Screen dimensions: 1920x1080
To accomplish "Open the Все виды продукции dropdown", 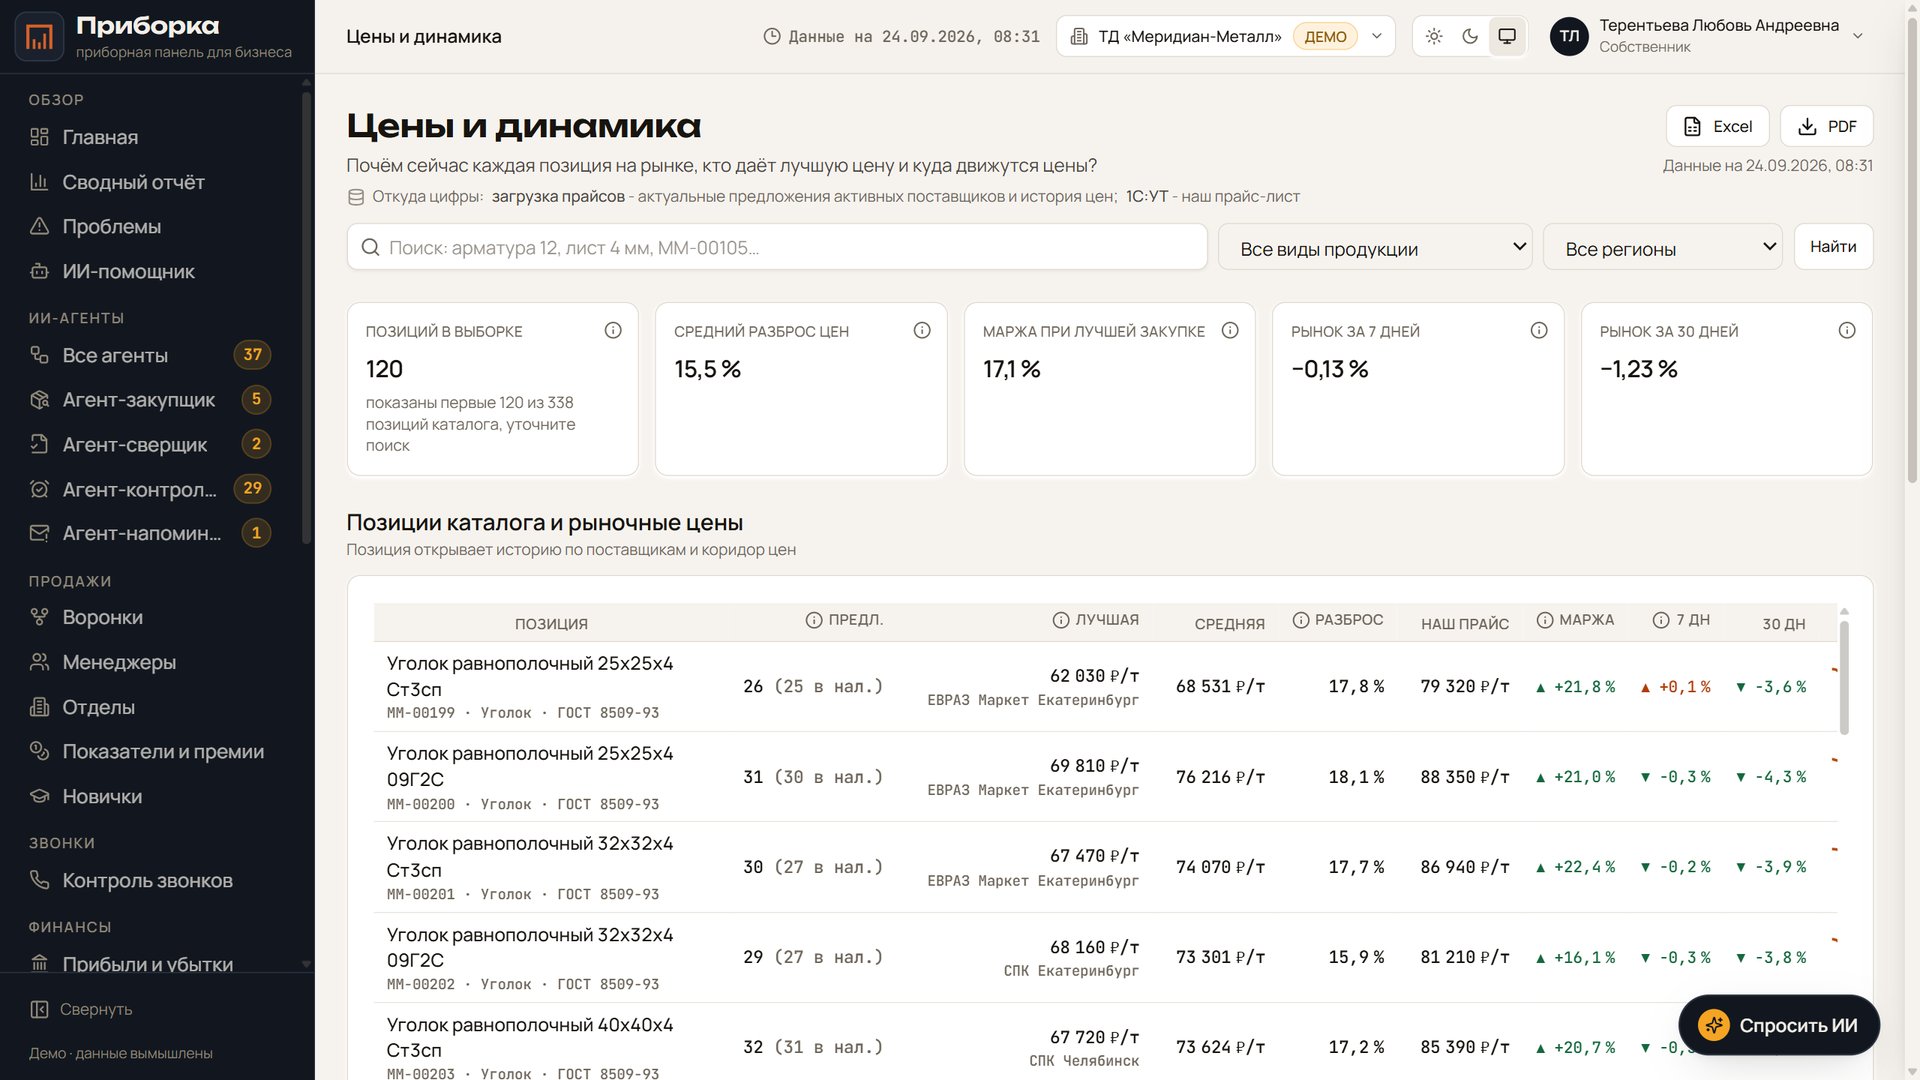I will (1375, 247).
